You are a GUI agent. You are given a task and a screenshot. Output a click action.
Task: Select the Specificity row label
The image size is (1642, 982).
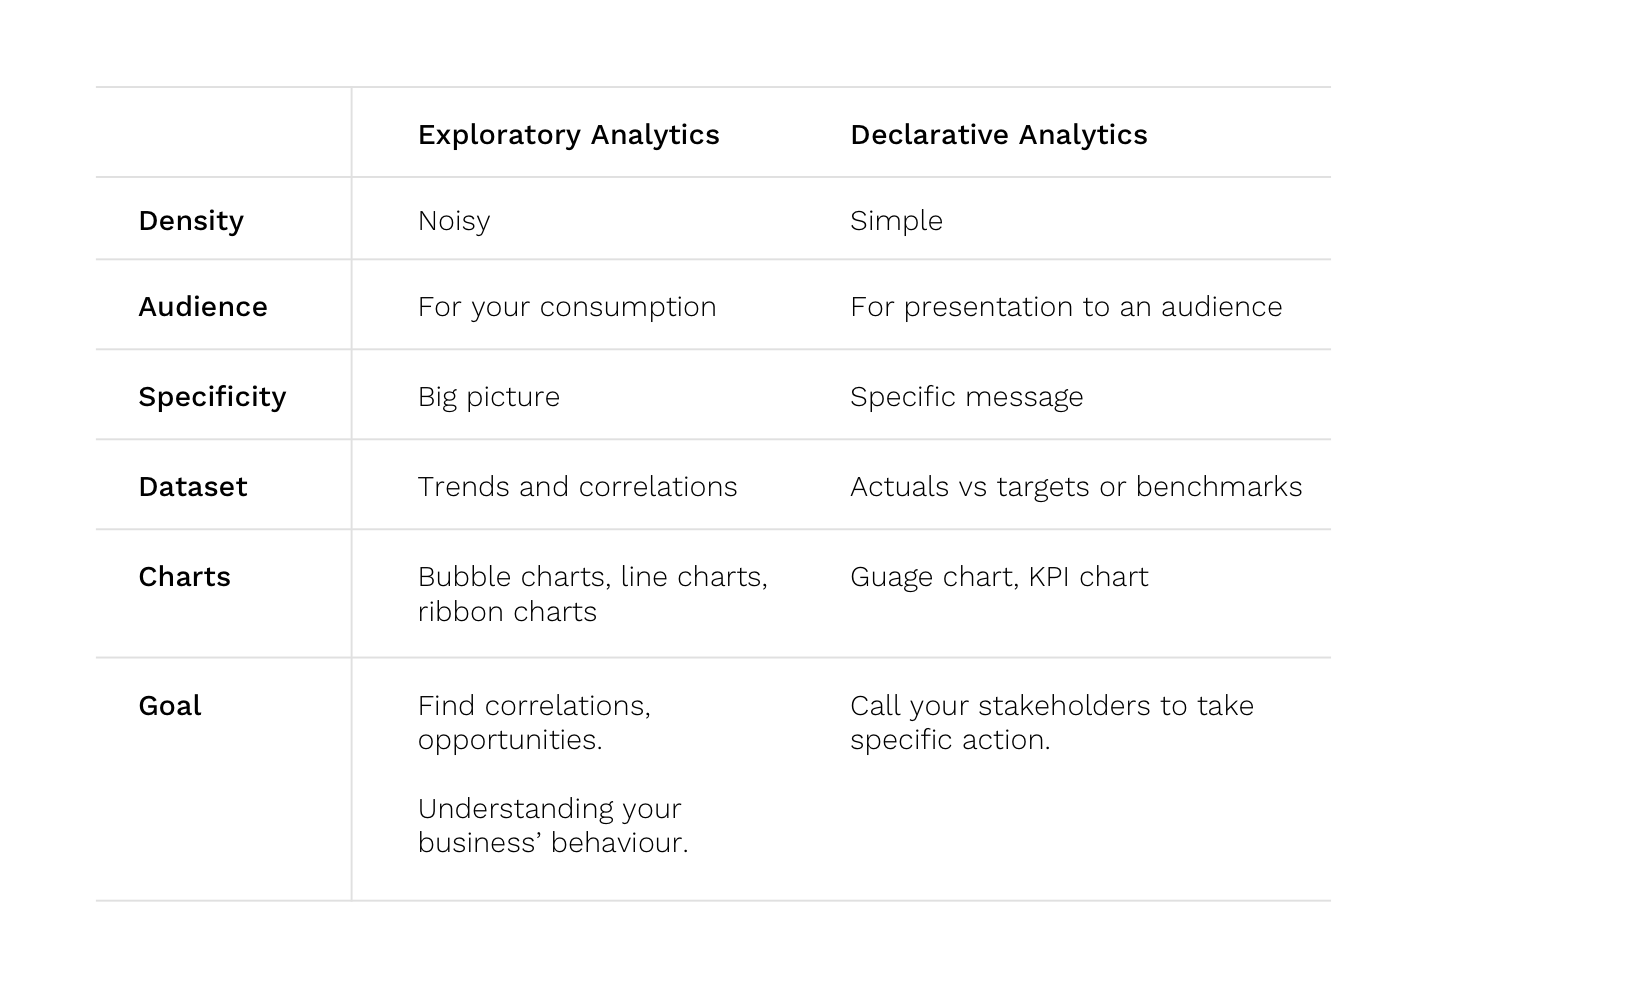click(212, 397)
